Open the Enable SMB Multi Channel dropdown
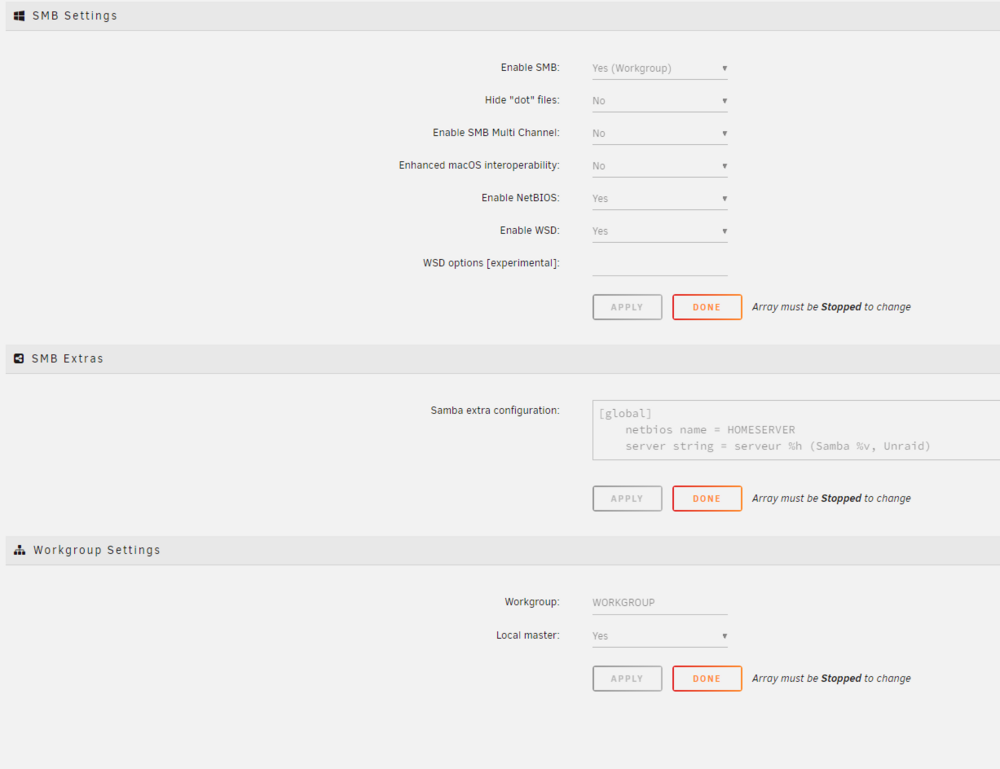The image size is (1000, 769). (659, 133)
